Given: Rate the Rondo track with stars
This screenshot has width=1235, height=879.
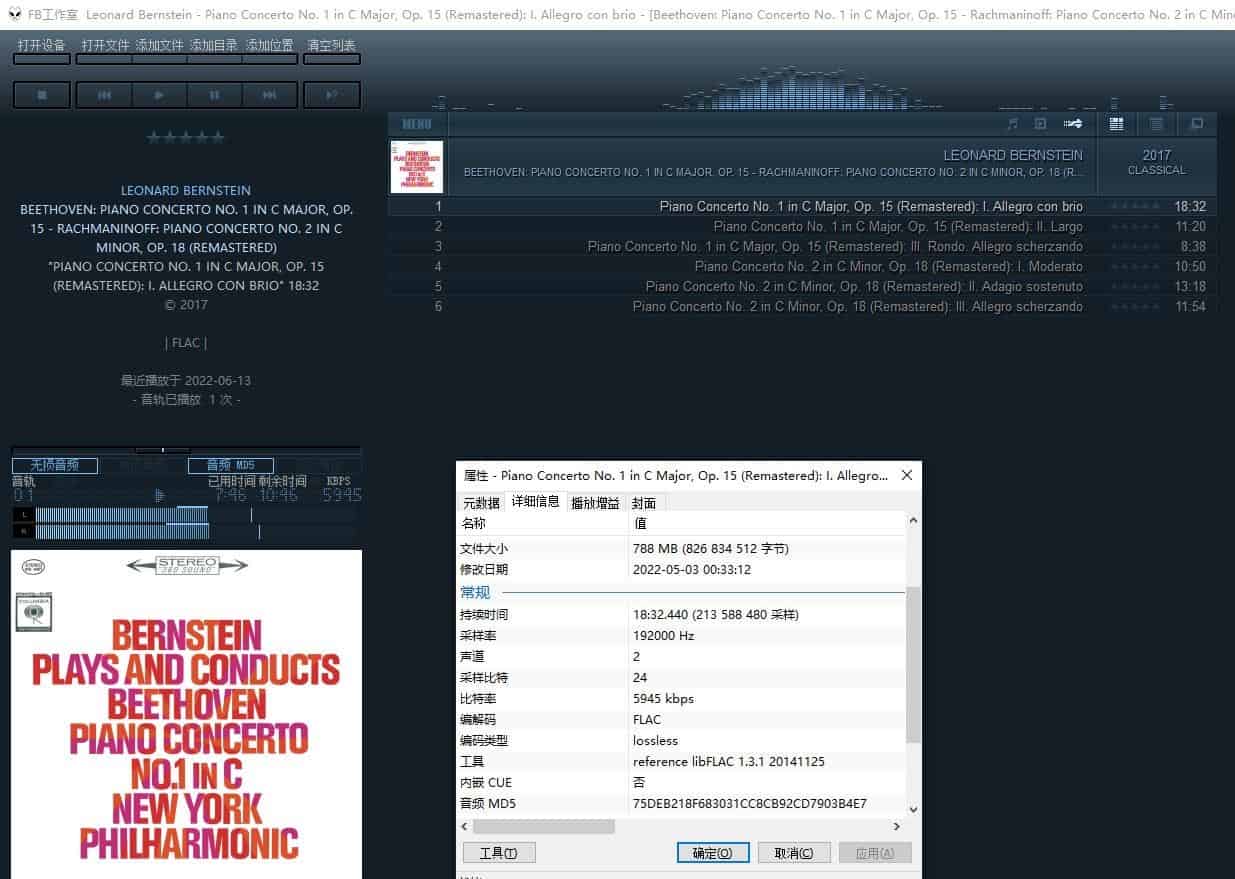Looking at the screenshot, I should tap(1136, 247).
